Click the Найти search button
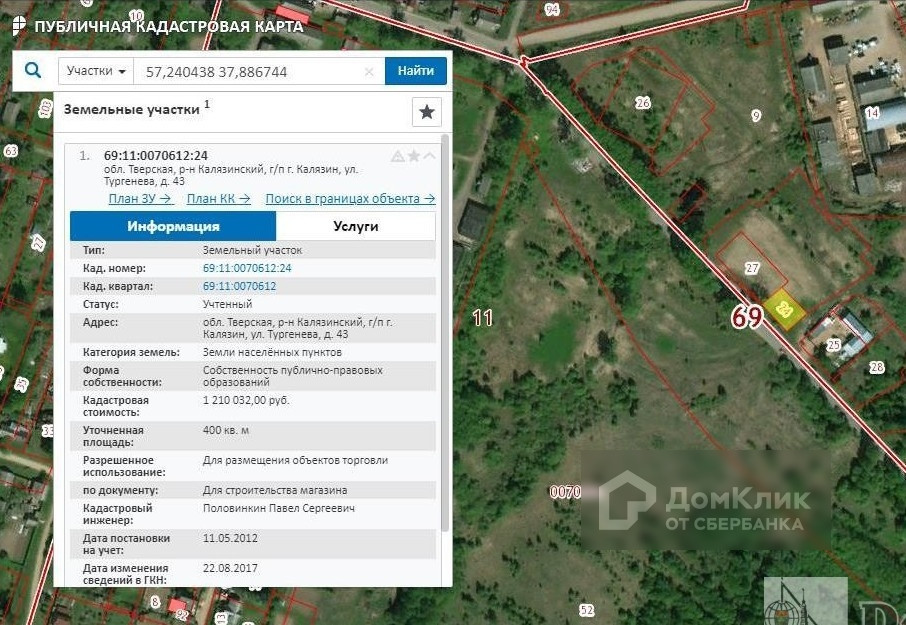This screenshot has width=906, height=625. [415, 71]
